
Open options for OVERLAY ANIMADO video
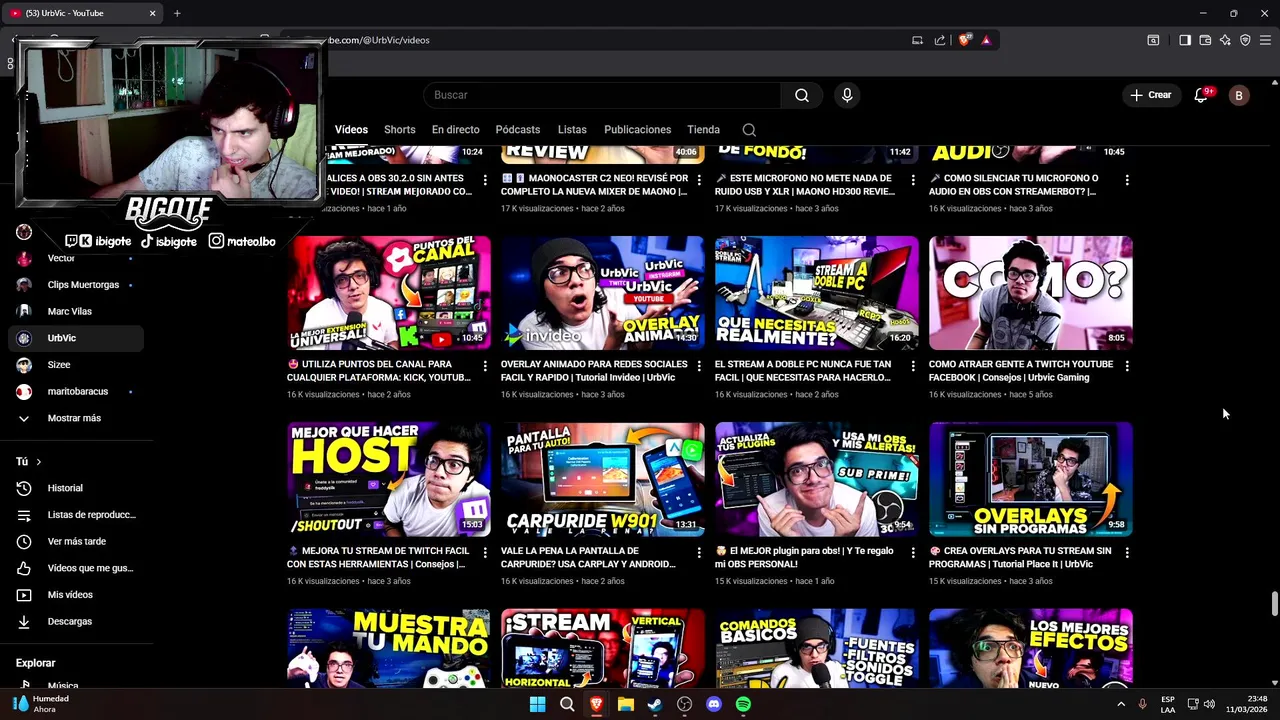tap(699, 366)
